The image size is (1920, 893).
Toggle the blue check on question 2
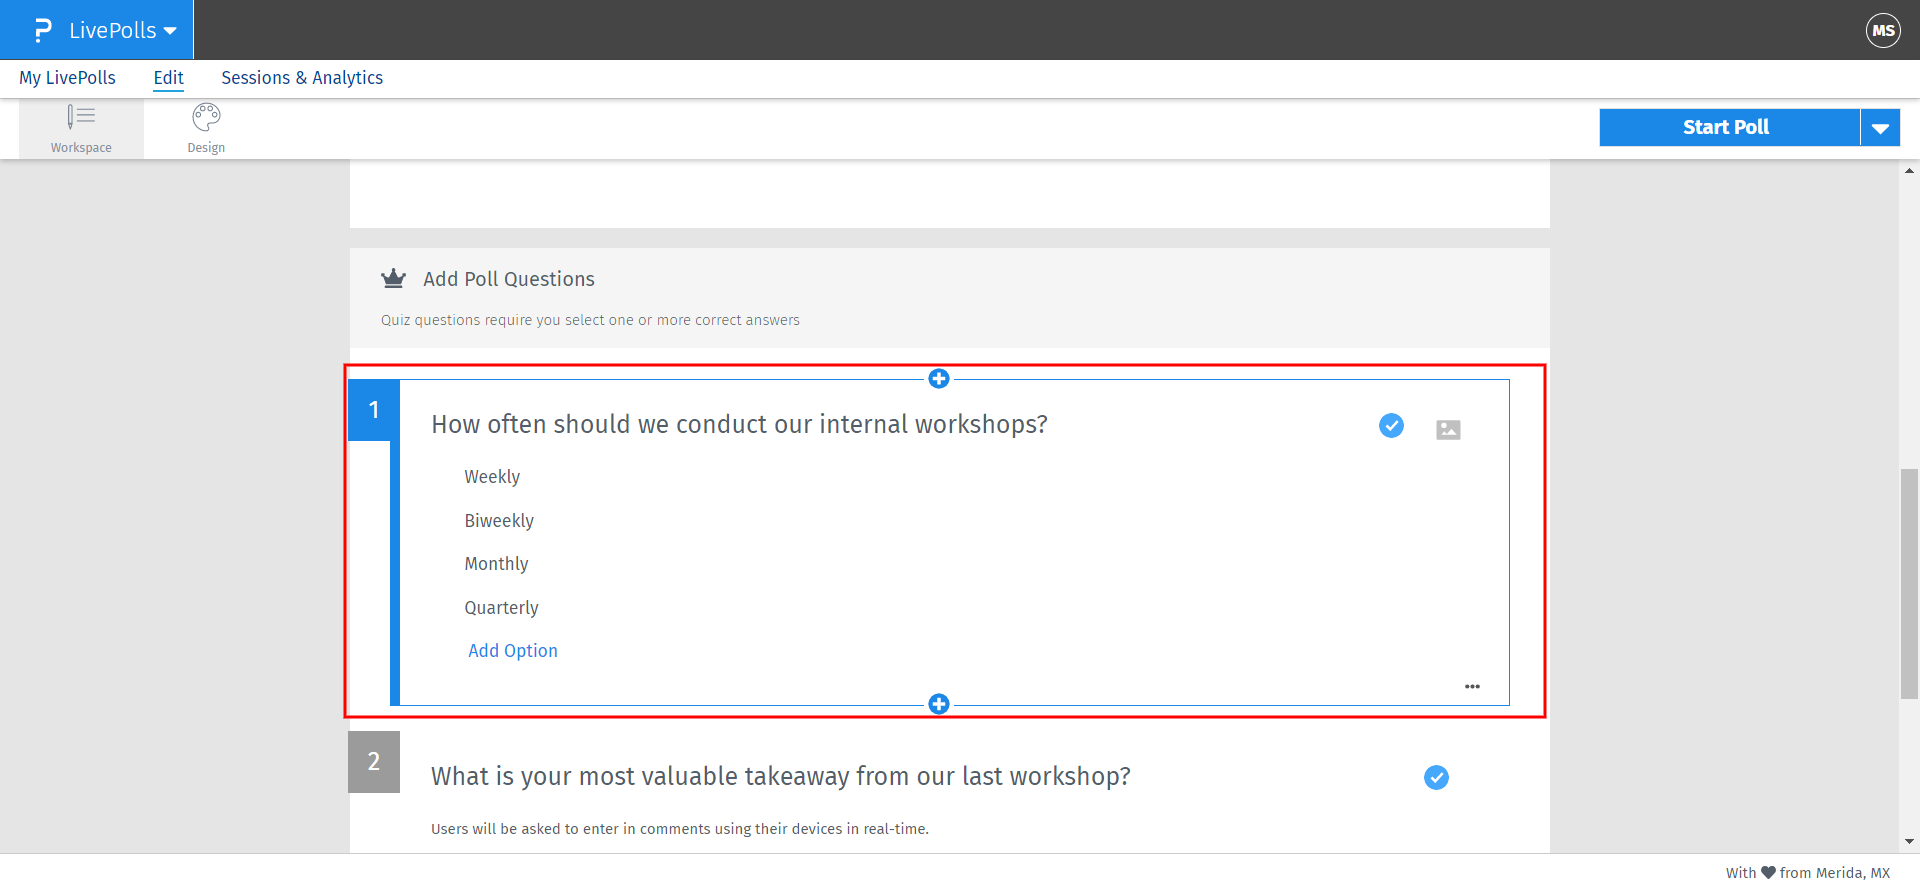click(1436, 778)
